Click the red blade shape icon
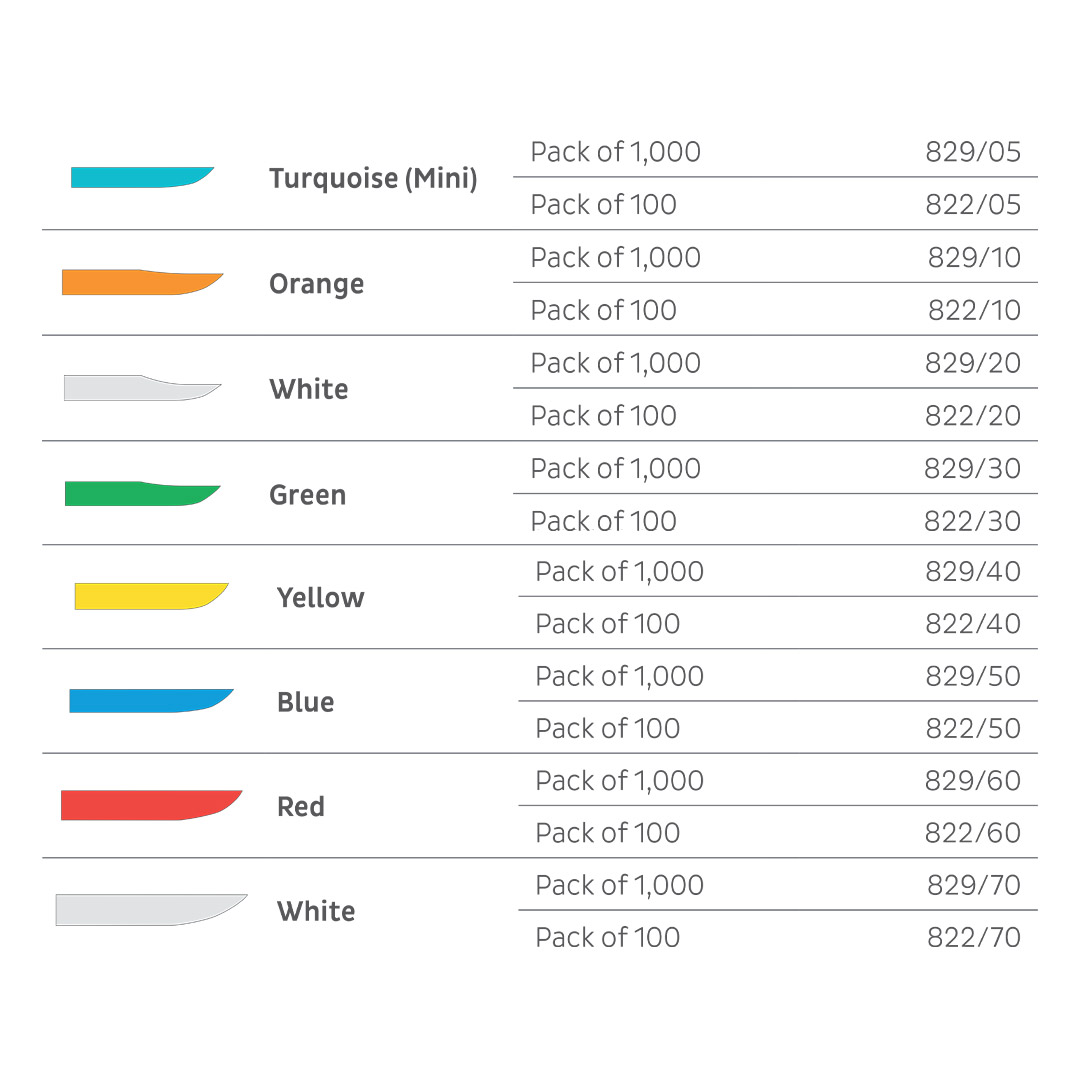Image resolution: width=1080 pixels, height=1080 pixels. click(x=150, y=805)
